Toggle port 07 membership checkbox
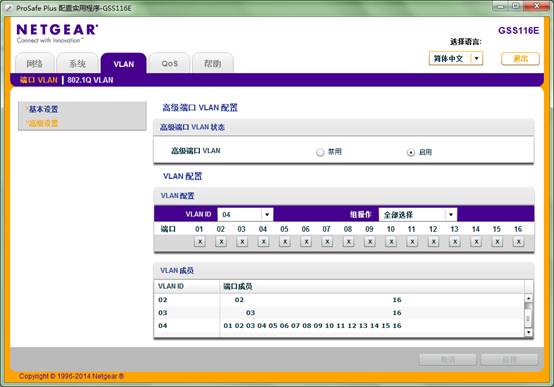554x387 pixels. tap(327, 242)
